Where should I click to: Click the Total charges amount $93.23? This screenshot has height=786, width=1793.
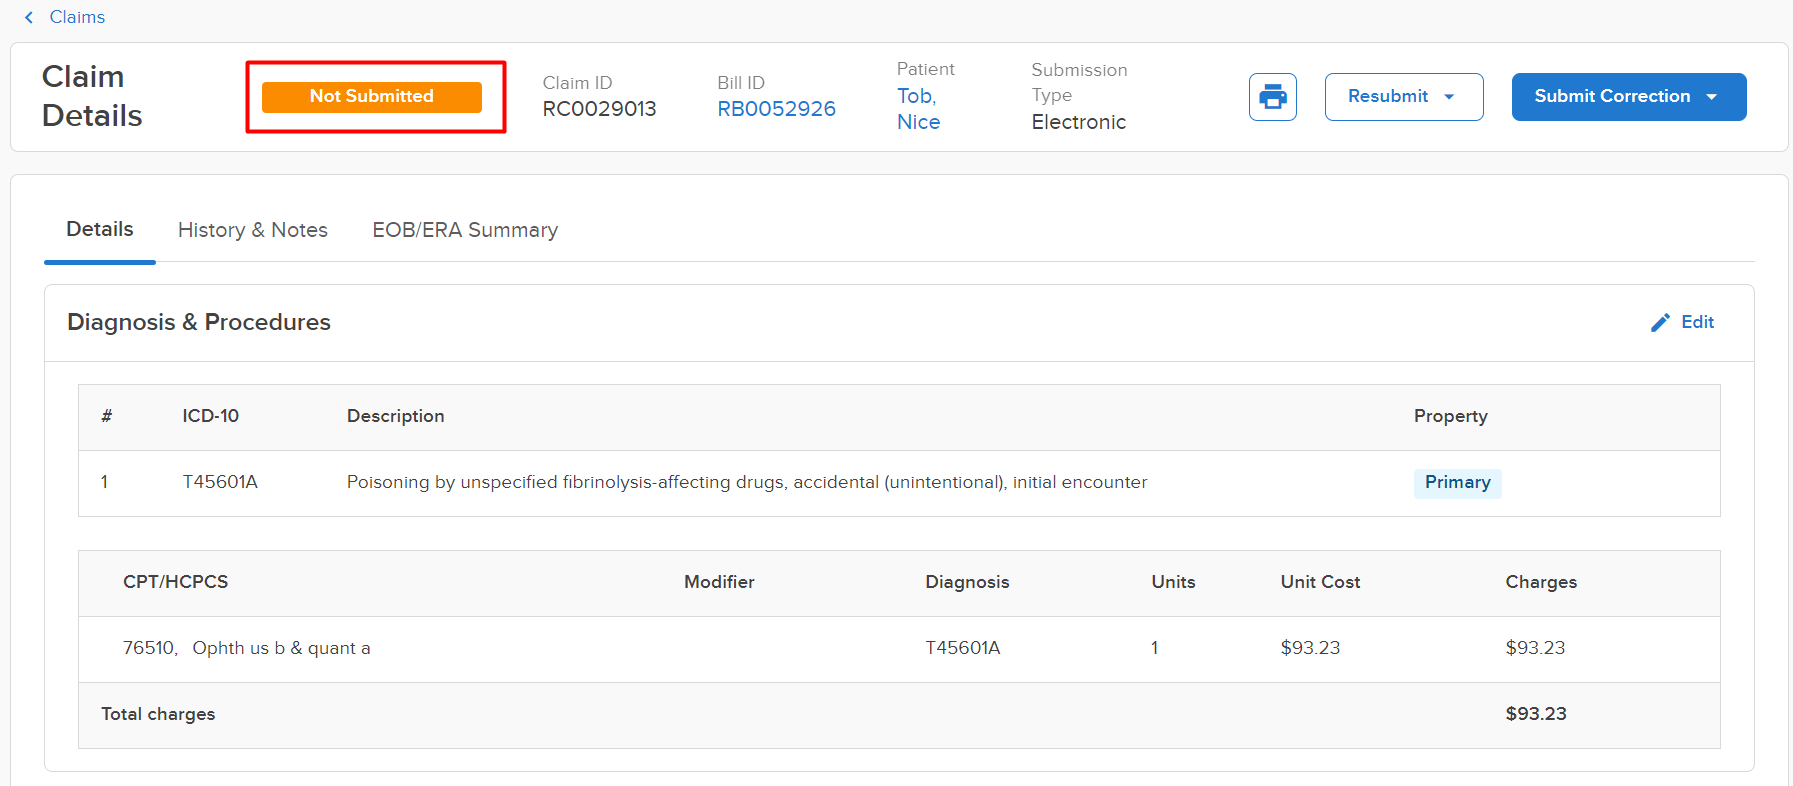[x=1536, y=714]
